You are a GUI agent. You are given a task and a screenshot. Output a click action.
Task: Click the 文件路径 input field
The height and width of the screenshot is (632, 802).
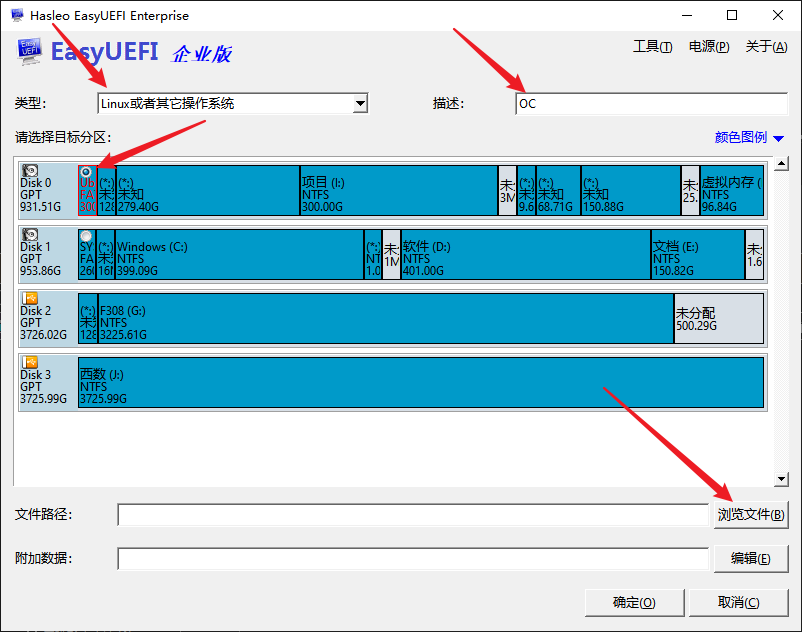tap(413, 514)
